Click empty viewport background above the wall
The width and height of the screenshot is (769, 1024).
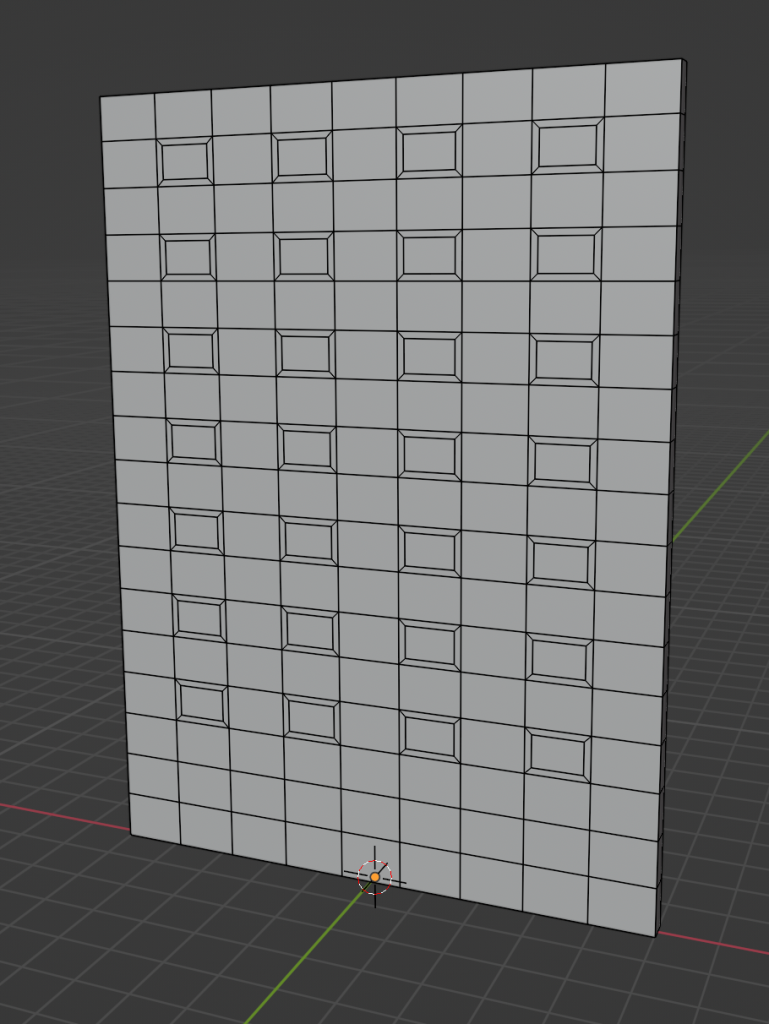[x=380, y=30]
